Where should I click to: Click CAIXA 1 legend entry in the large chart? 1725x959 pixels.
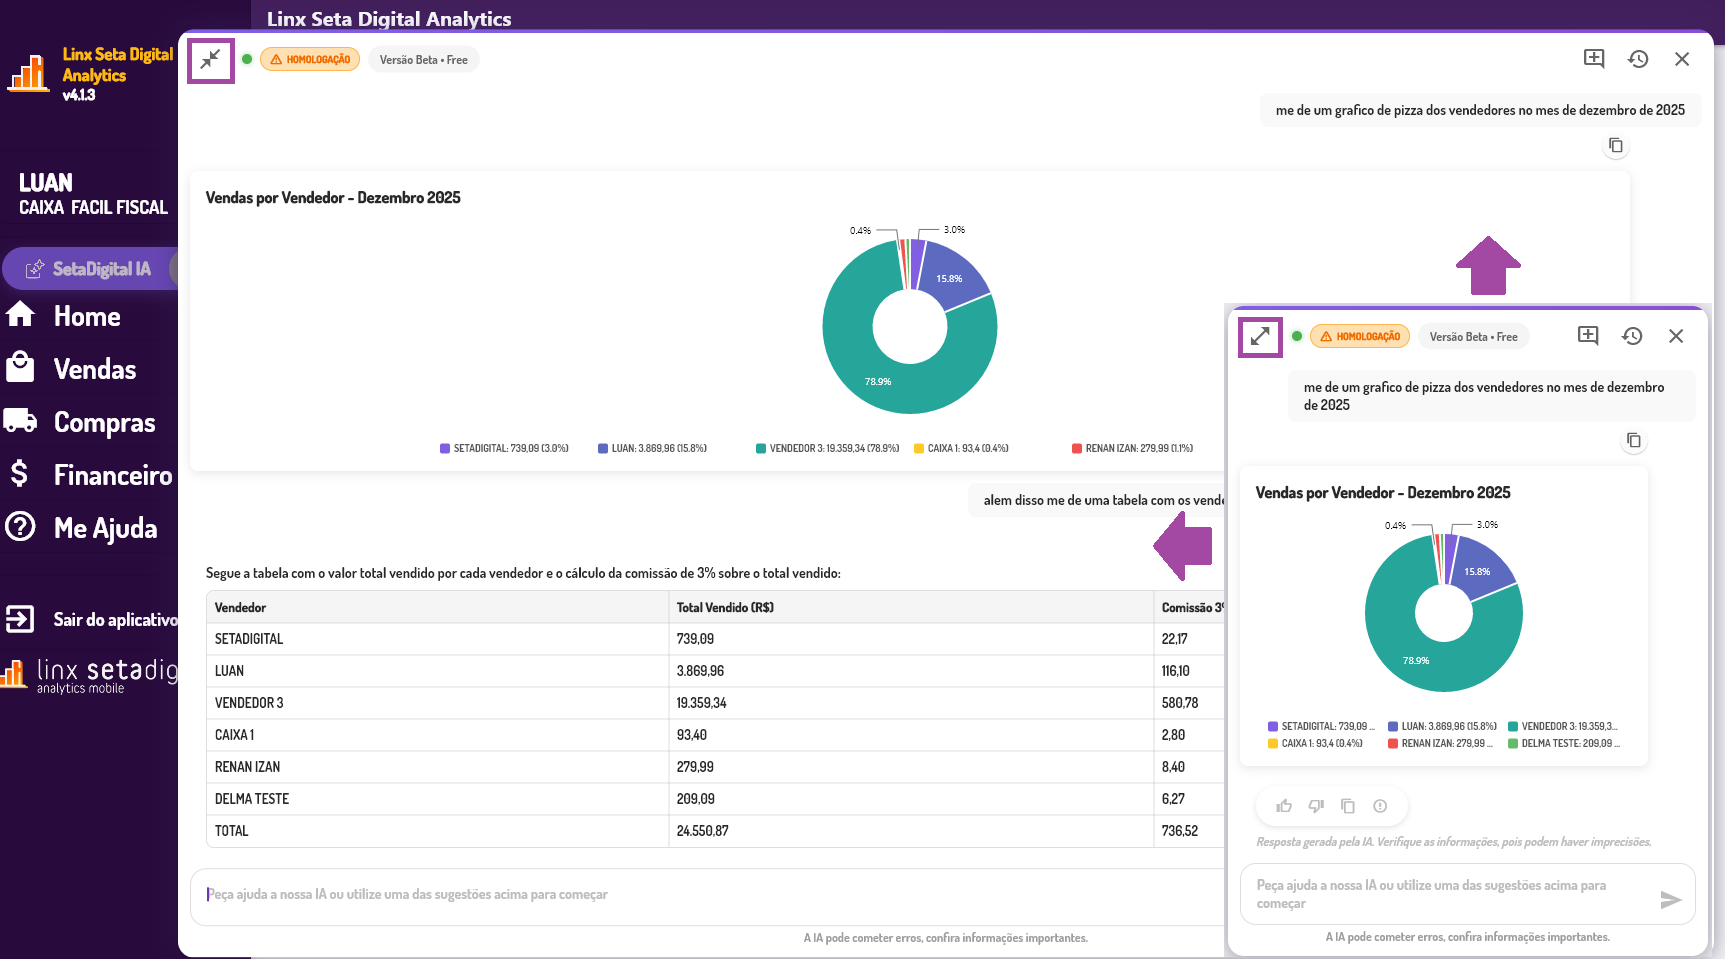coord(961,448)
